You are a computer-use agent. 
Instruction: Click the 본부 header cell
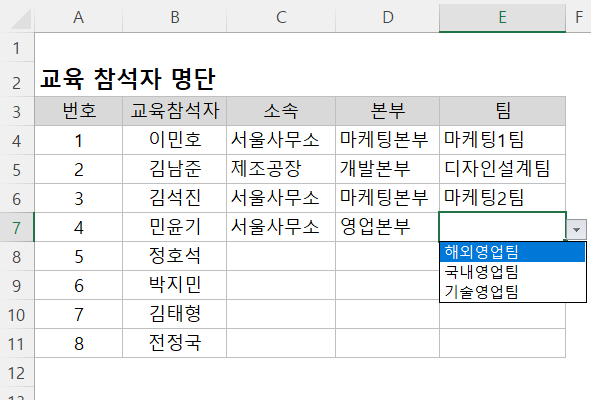387,111
